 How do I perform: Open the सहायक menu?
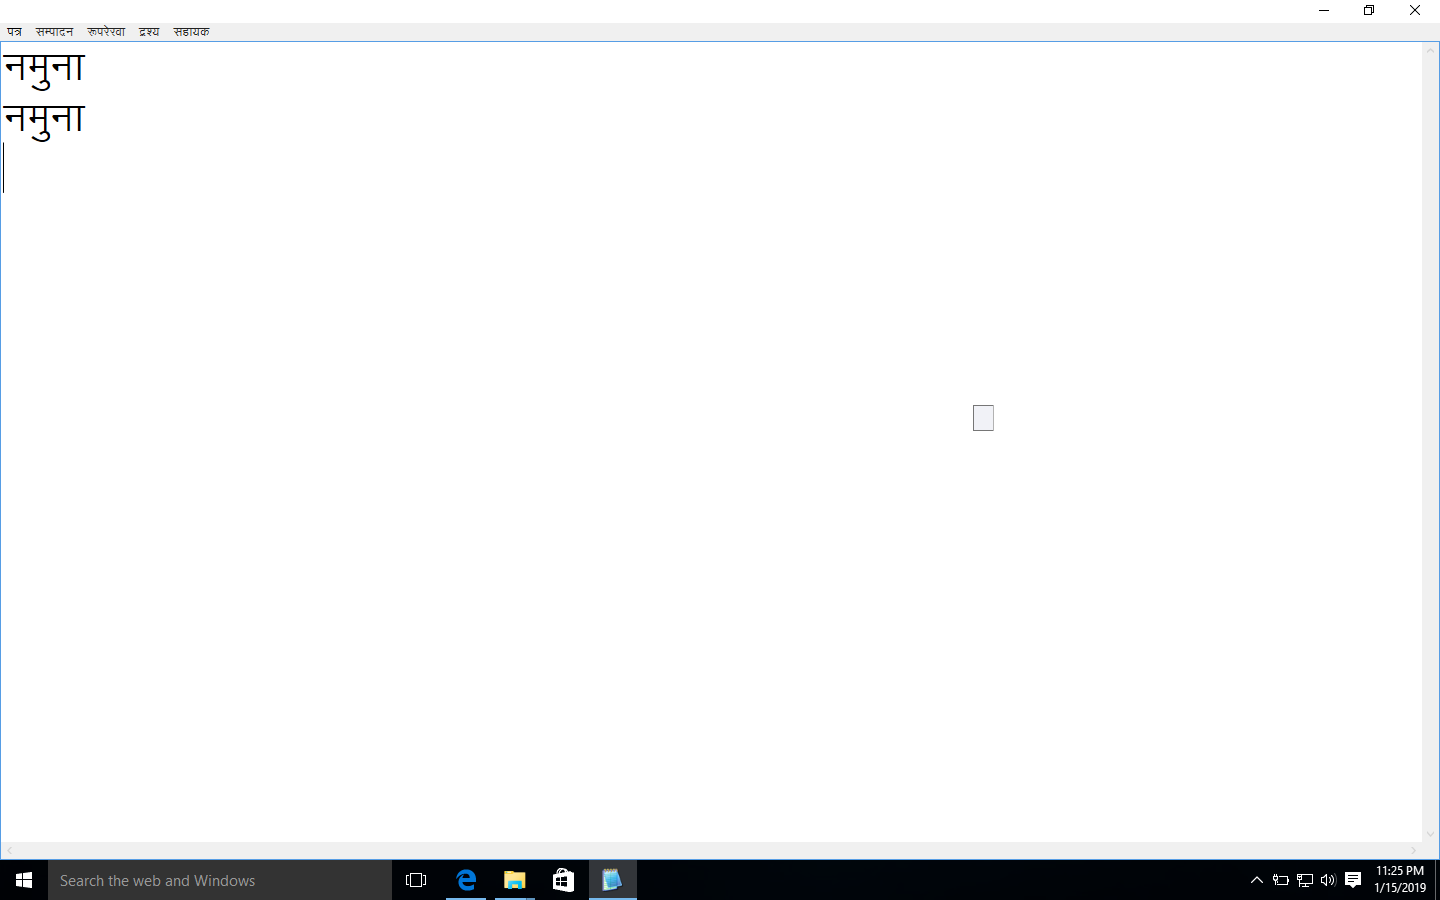pyautogui.click(x=191, y=32)
